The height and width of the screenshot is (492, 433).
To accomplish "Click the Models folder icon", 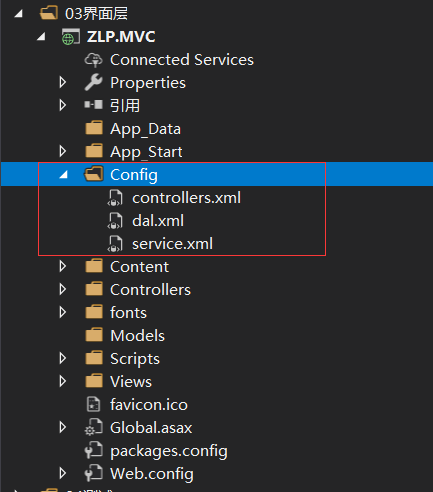I will click(94, 335).
